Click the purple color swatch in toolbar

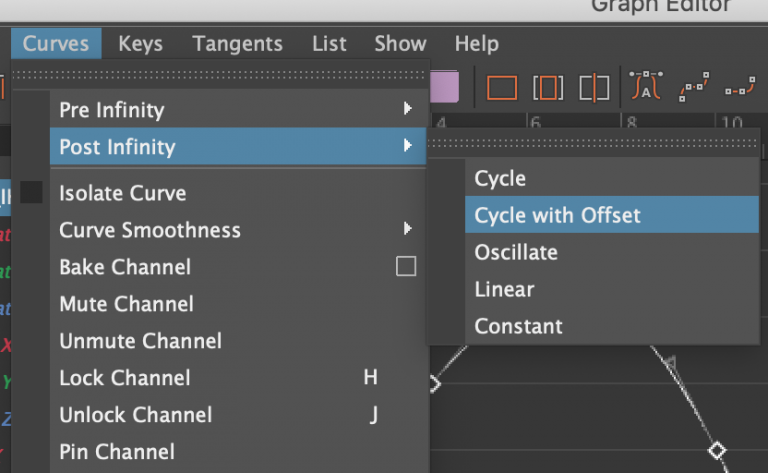[445, 87]
